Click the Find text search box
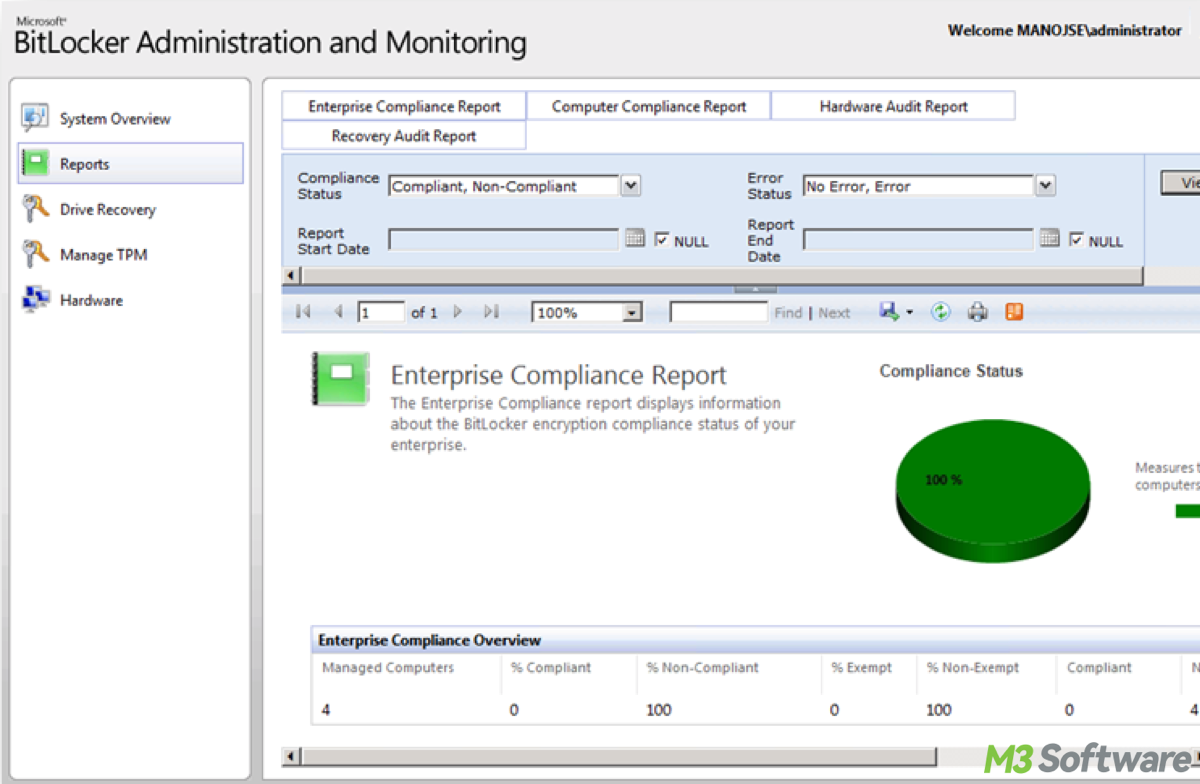This screenshot has width=1200, height=784. [x=718, y=313]
